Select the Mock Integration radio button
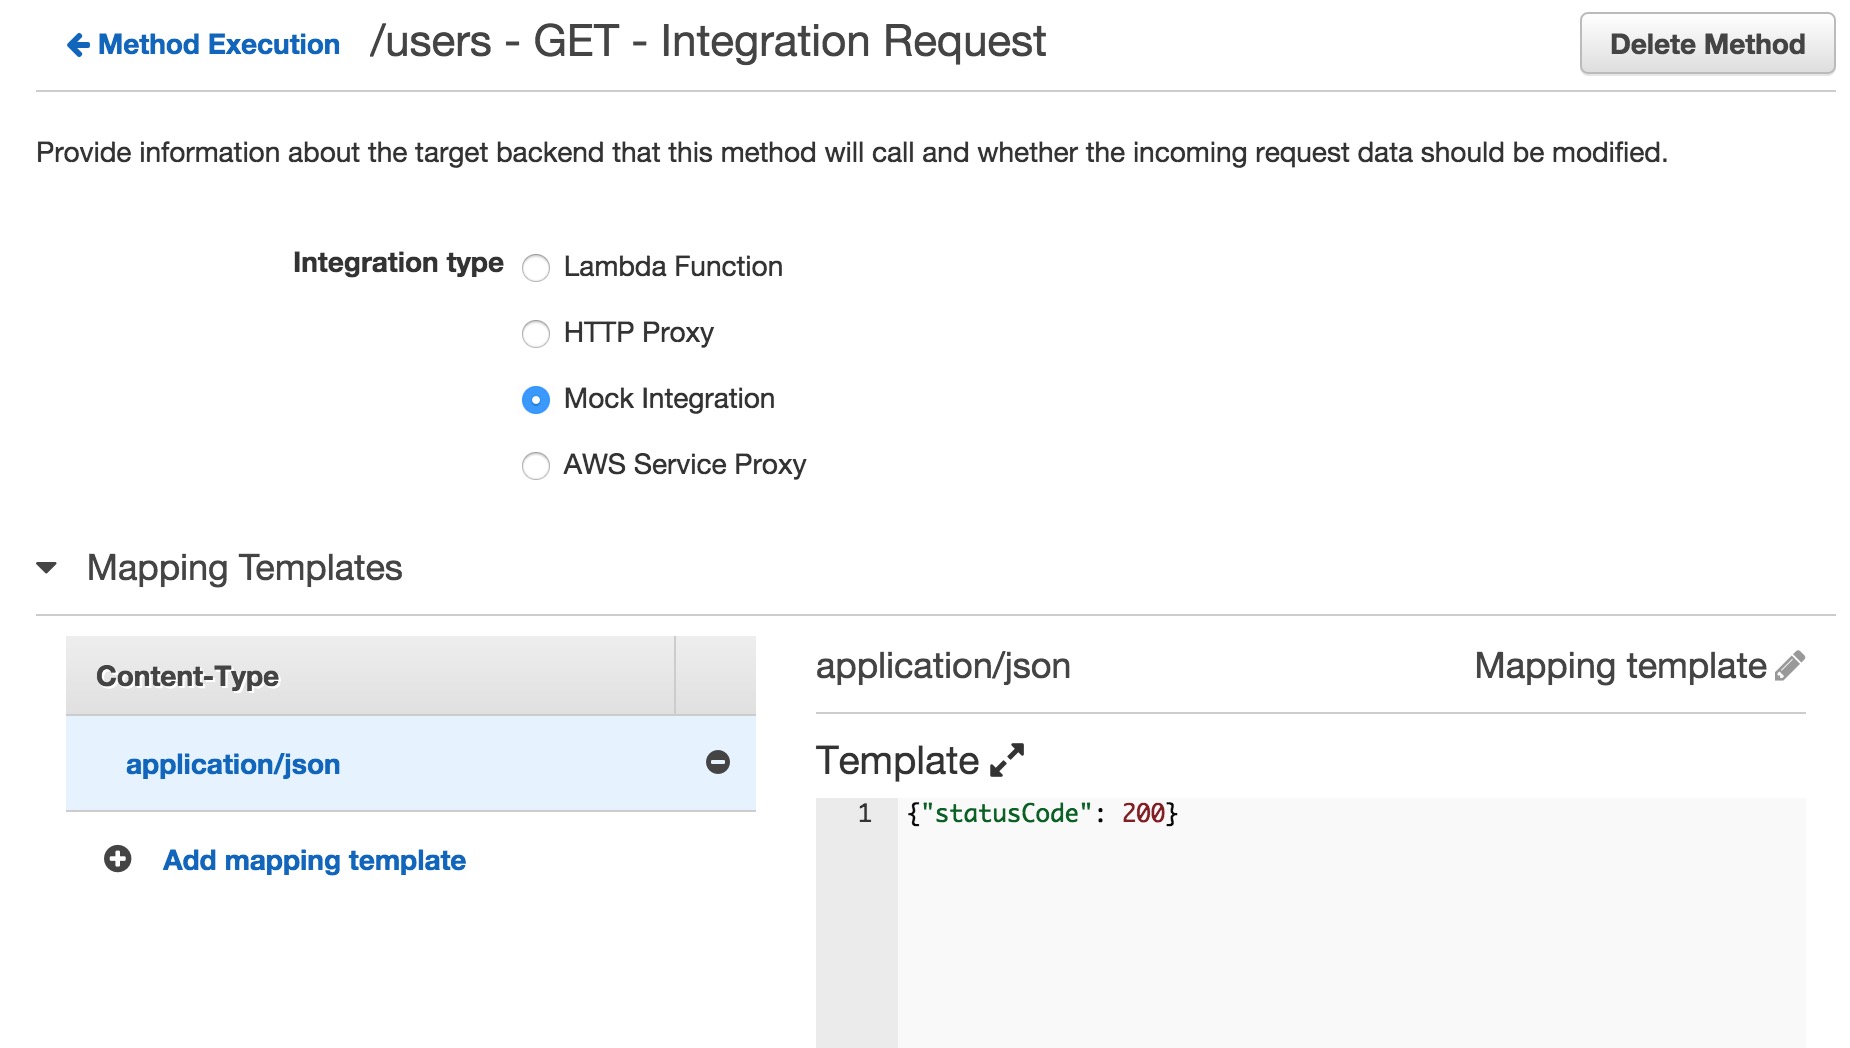This screenshot has width=1850, height=1048. pos(536,399)
